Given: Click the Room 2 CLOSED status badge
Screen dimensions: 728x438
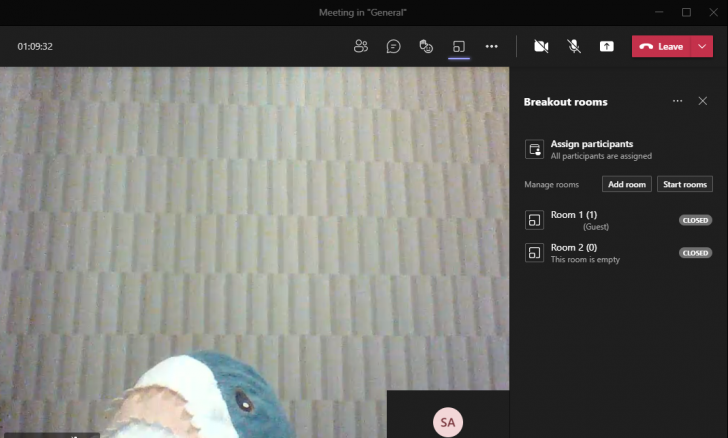Looking at the screenshot, I should (x=696, y=253).
